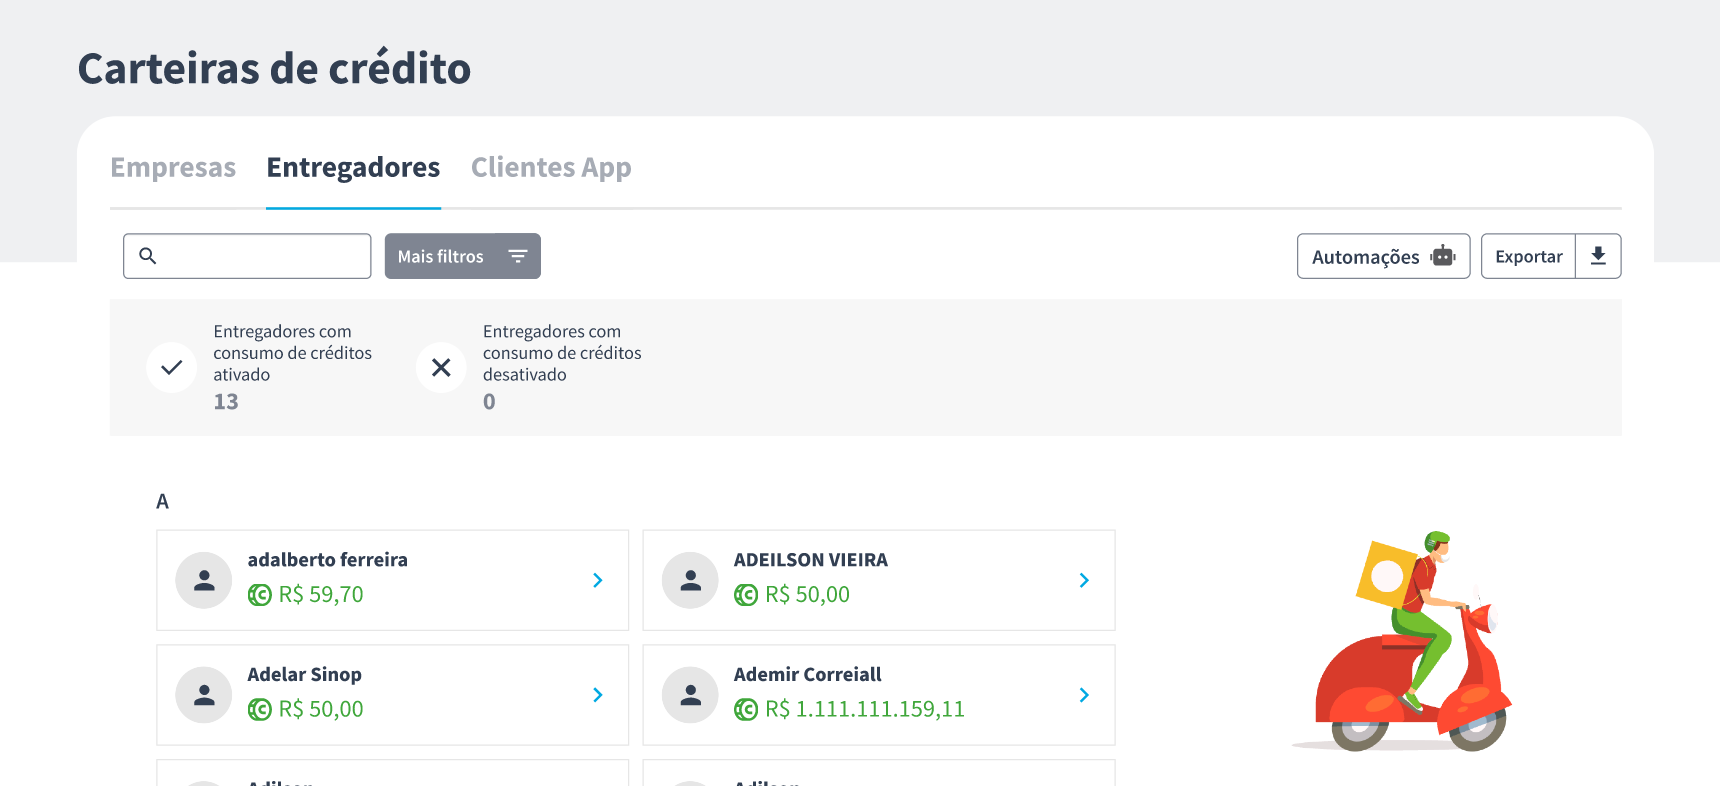Click Adelar Sinop's avatar icon
The height and width of the screenshot is (786, 1720).
[204, 695]
